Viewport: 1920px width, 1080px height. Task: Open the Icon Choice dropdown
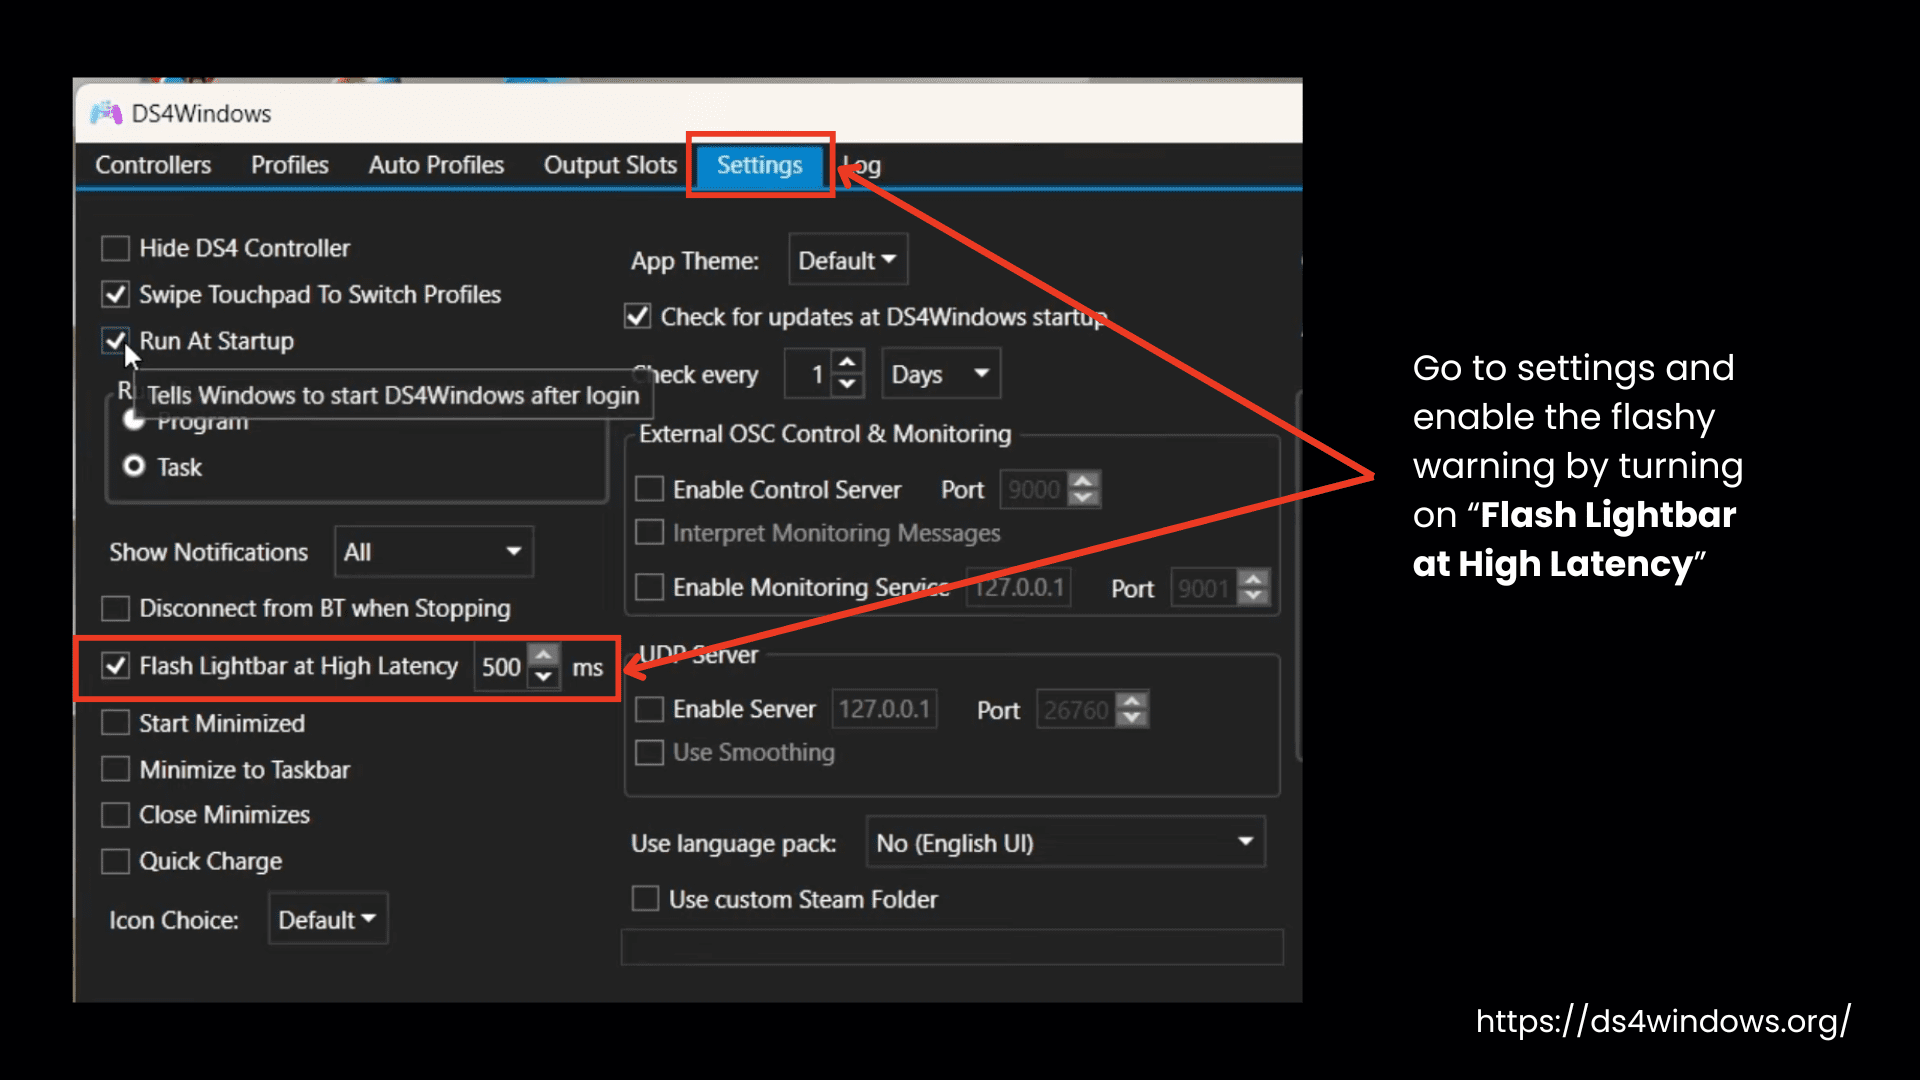click(x=328, y=919)
